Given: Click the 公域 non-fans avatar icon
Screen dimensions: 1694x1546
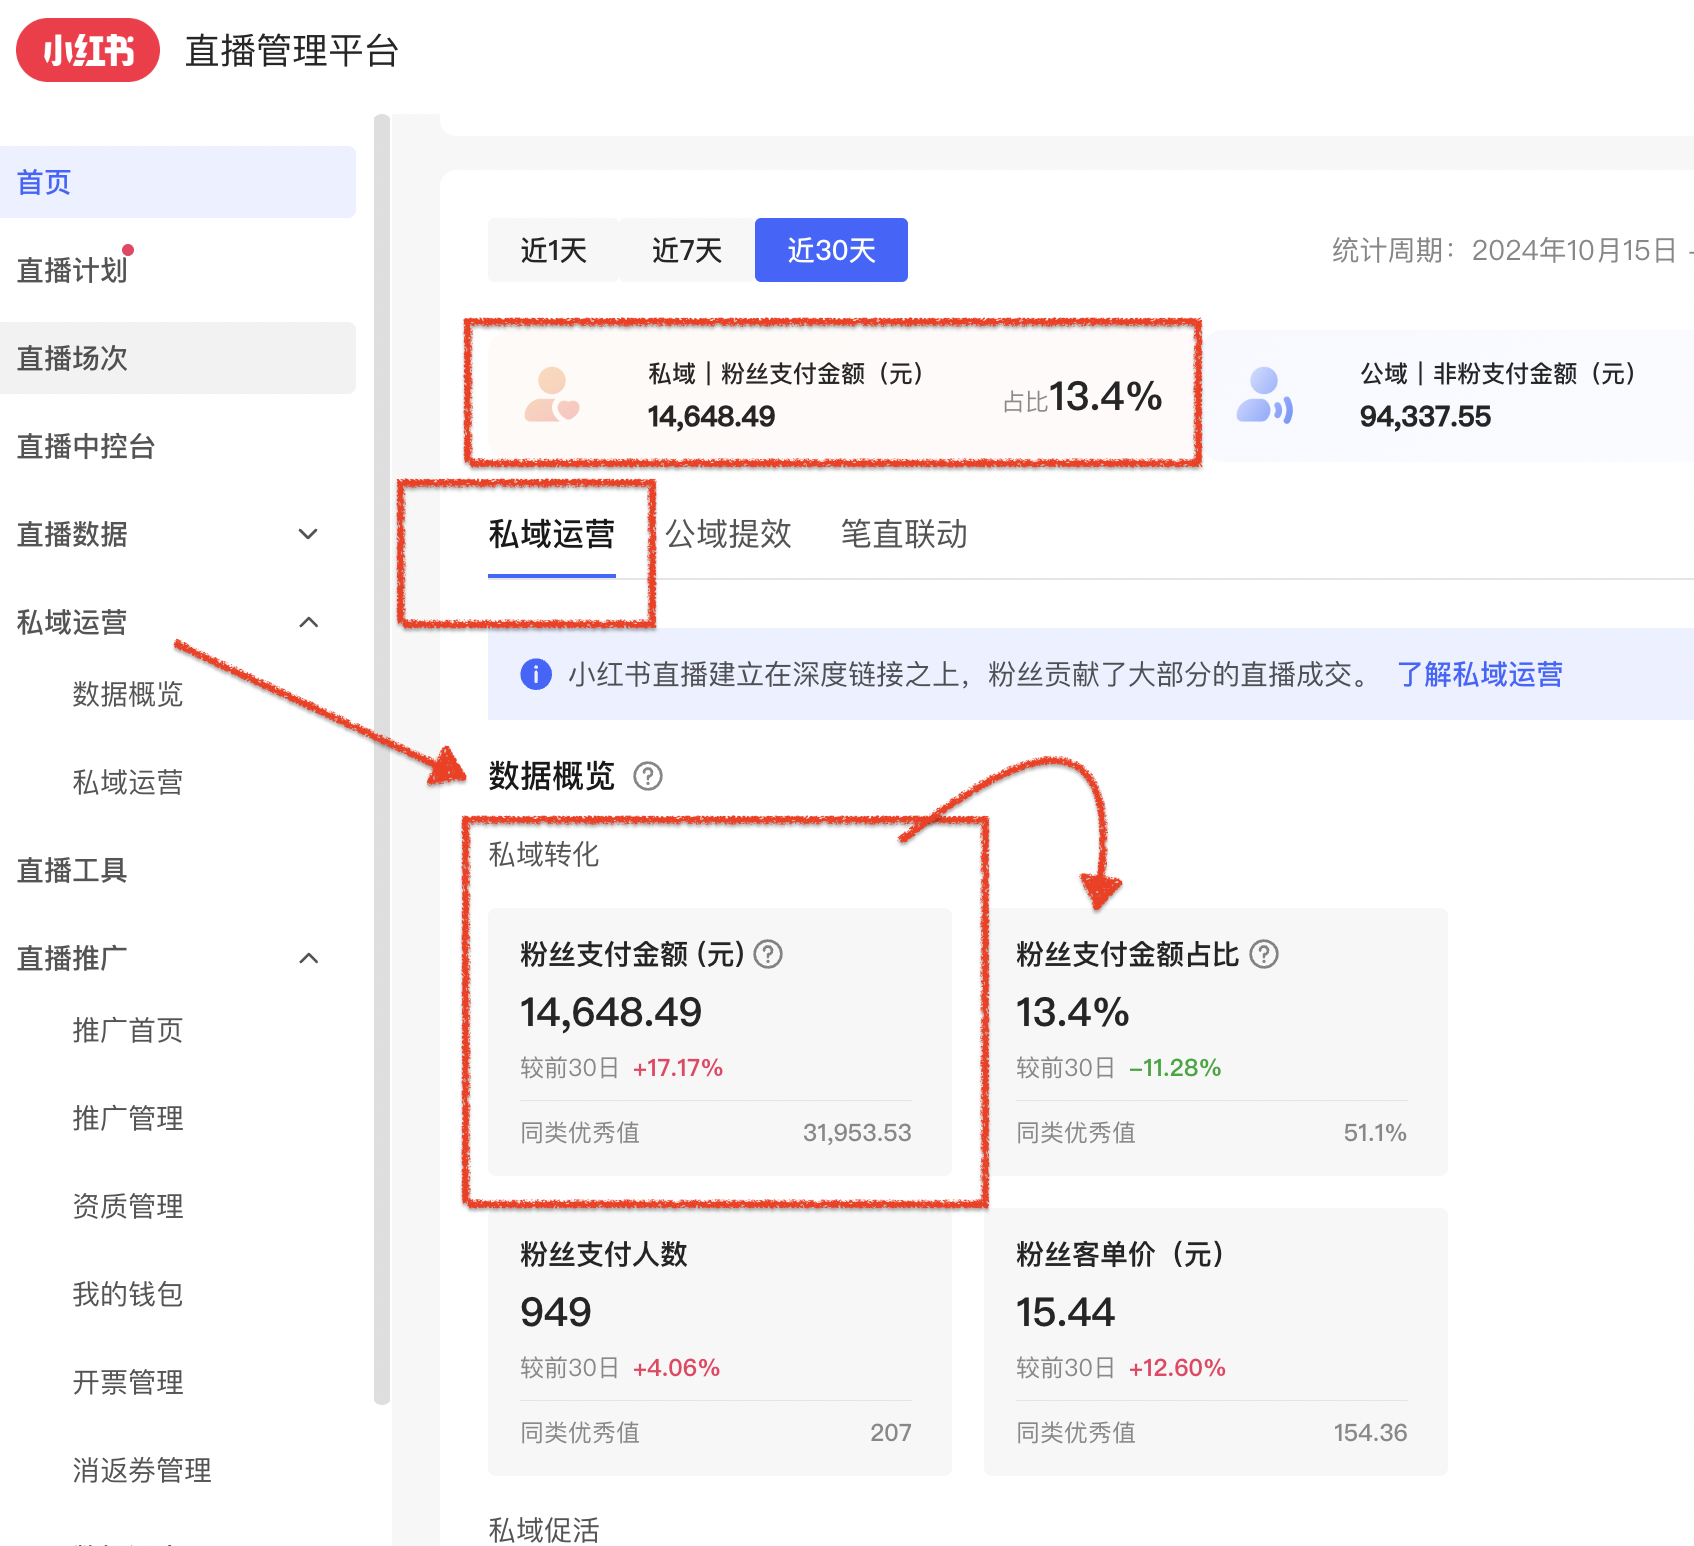Looking at the screenshot, I should 1264,395.
